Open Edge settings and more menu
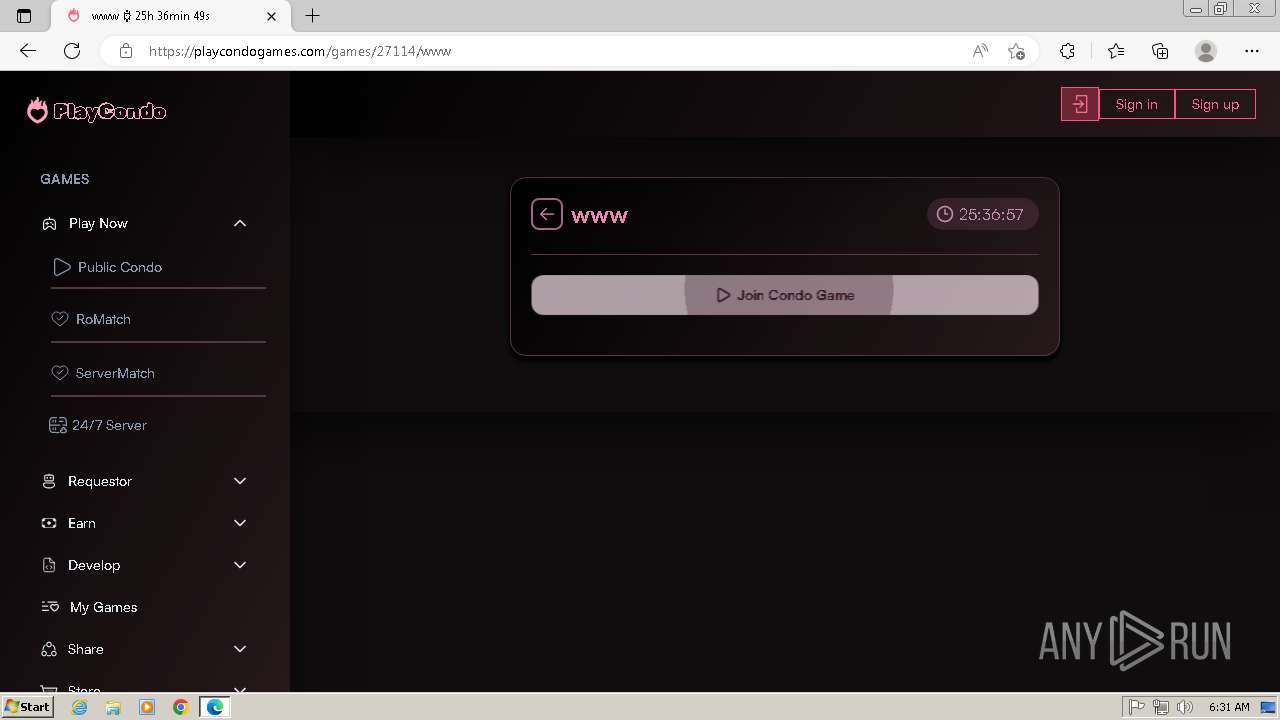 [x=1252, y=51]
